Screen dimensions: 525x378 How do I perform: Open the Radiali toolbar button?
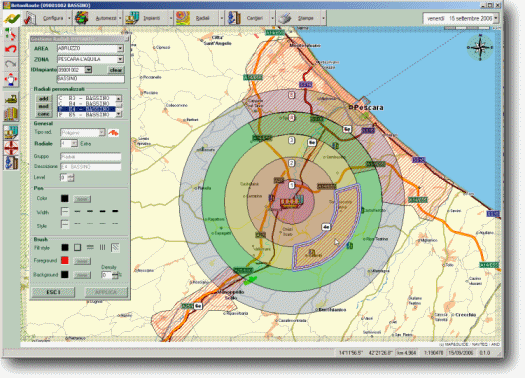(x=196, y=18)
